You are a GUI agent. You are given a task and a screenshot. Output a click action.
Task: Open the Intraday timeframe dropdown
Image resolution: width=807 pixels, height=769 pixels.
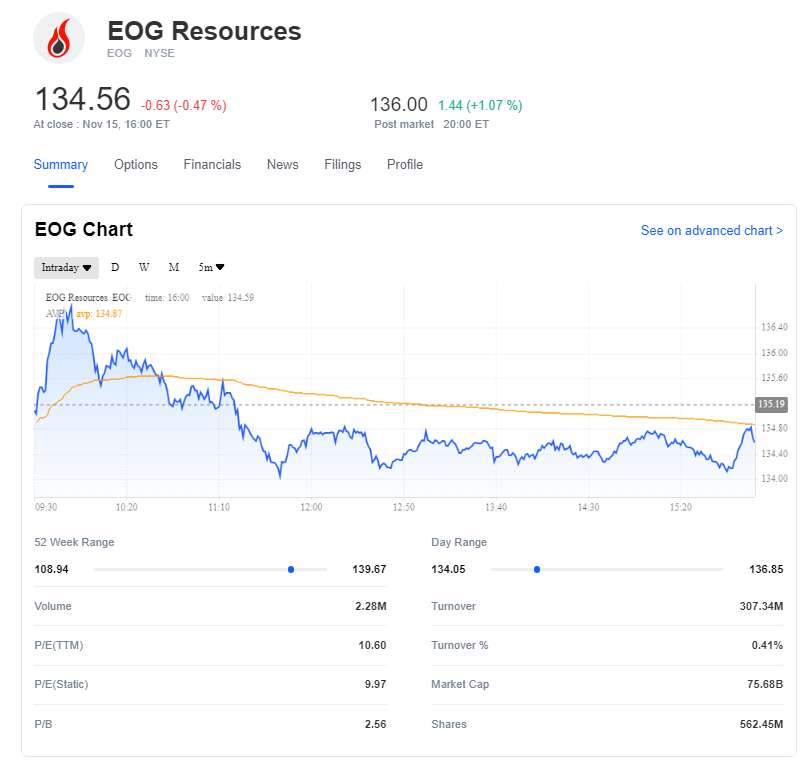coord(67,267)
